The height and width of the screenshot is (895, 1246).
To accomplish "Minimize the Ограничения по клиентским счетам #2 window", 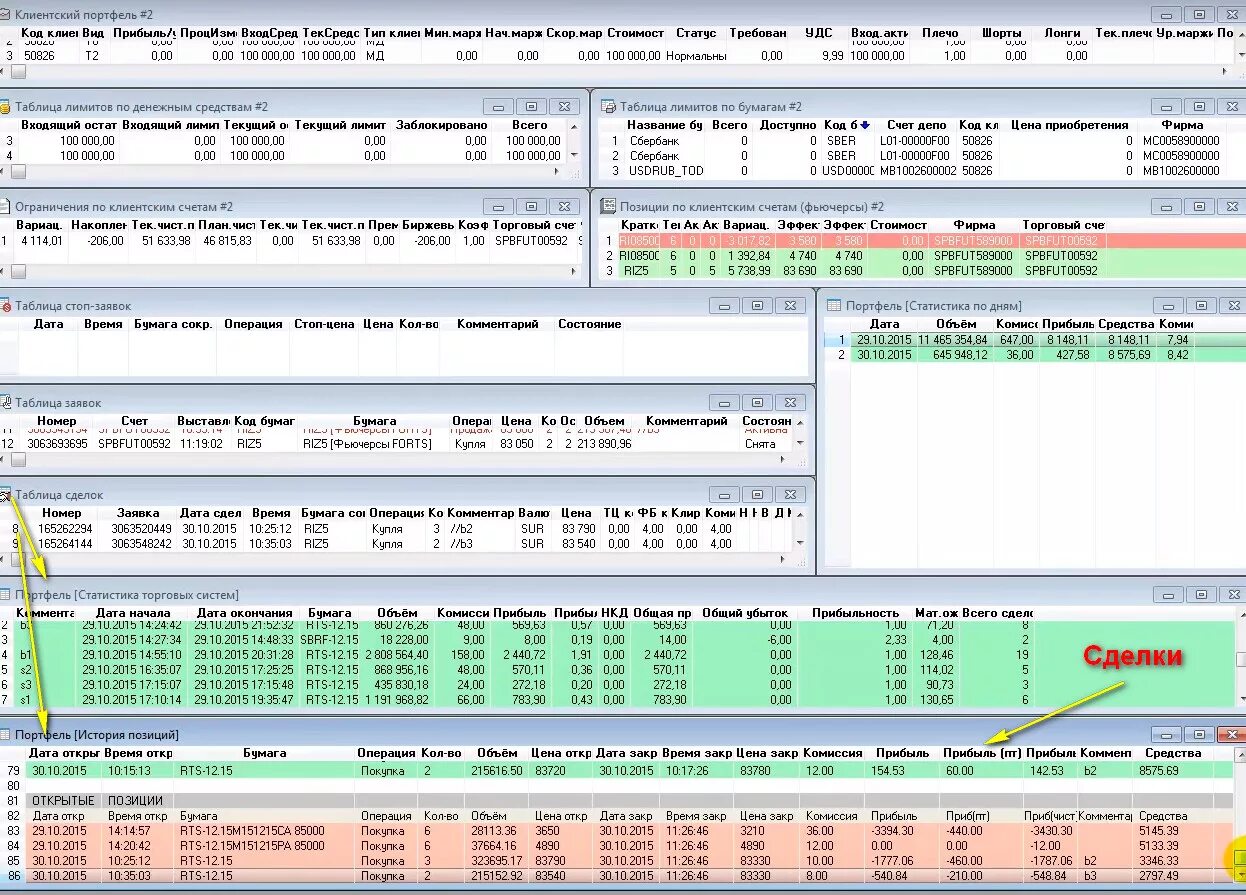I will 498,206.
